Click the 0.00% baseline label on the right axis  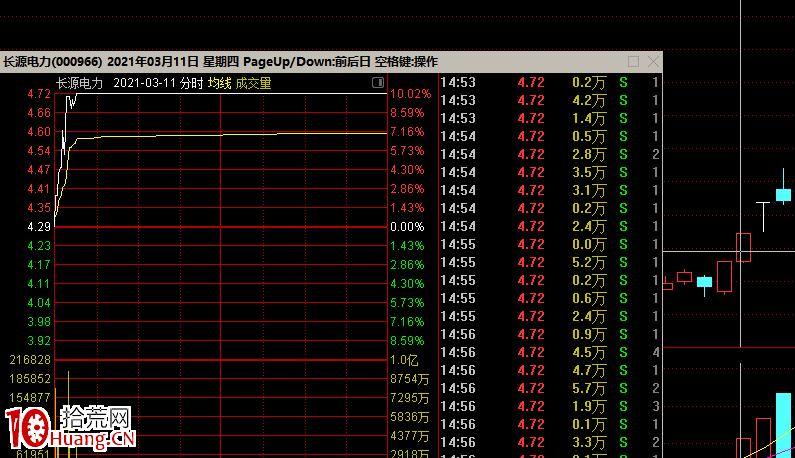click(x=407, y=227)
